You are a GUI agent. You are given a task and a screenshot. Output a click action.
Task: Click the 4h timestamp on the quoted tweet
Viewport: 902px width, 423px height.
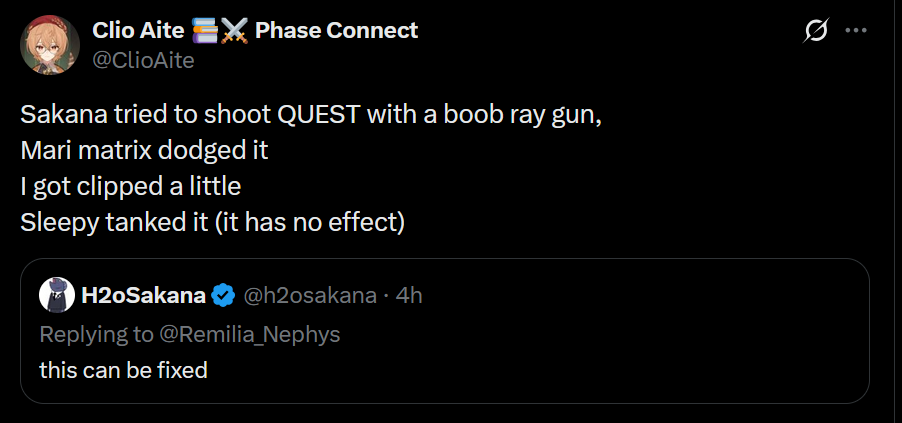pos(409,296)
